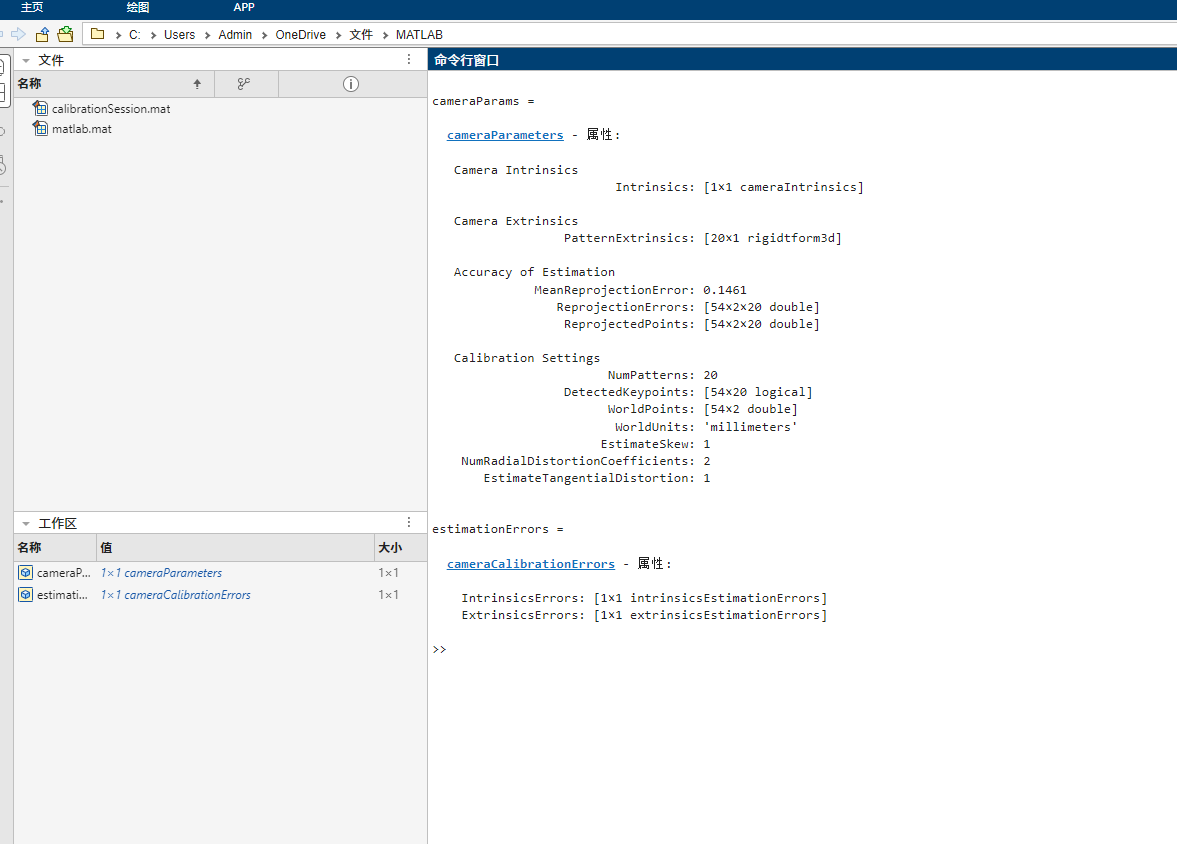Select OneDrive in the path breadcrumb
Screen dimensions: 1177x844
point(300,35)
